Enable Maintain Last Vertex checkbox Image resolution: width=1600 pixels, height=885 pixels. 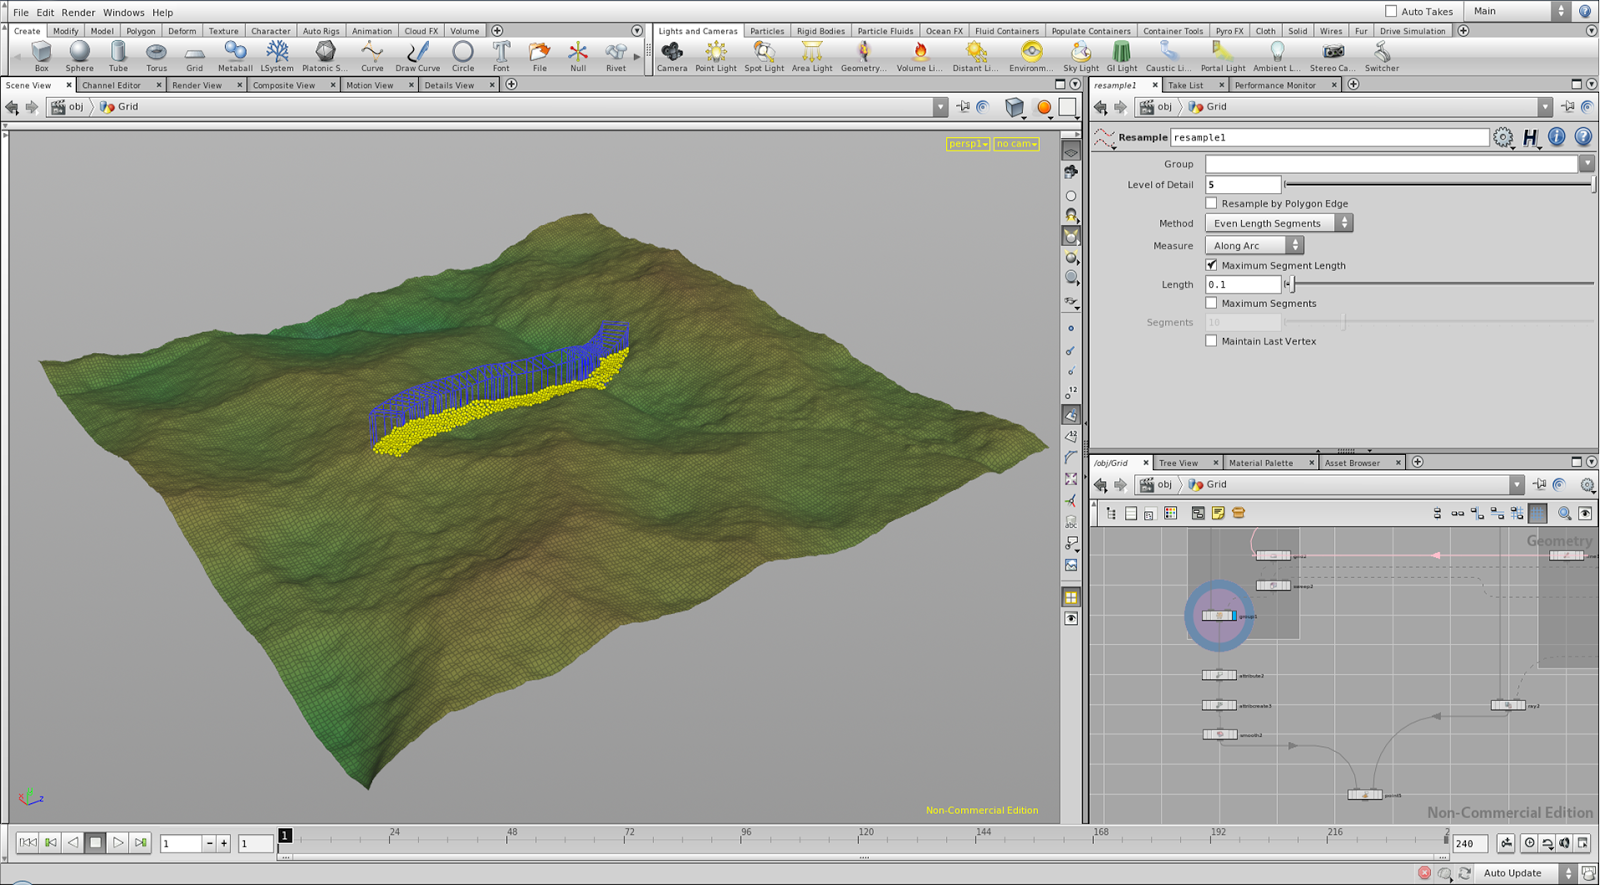(x=1211, y=341)
